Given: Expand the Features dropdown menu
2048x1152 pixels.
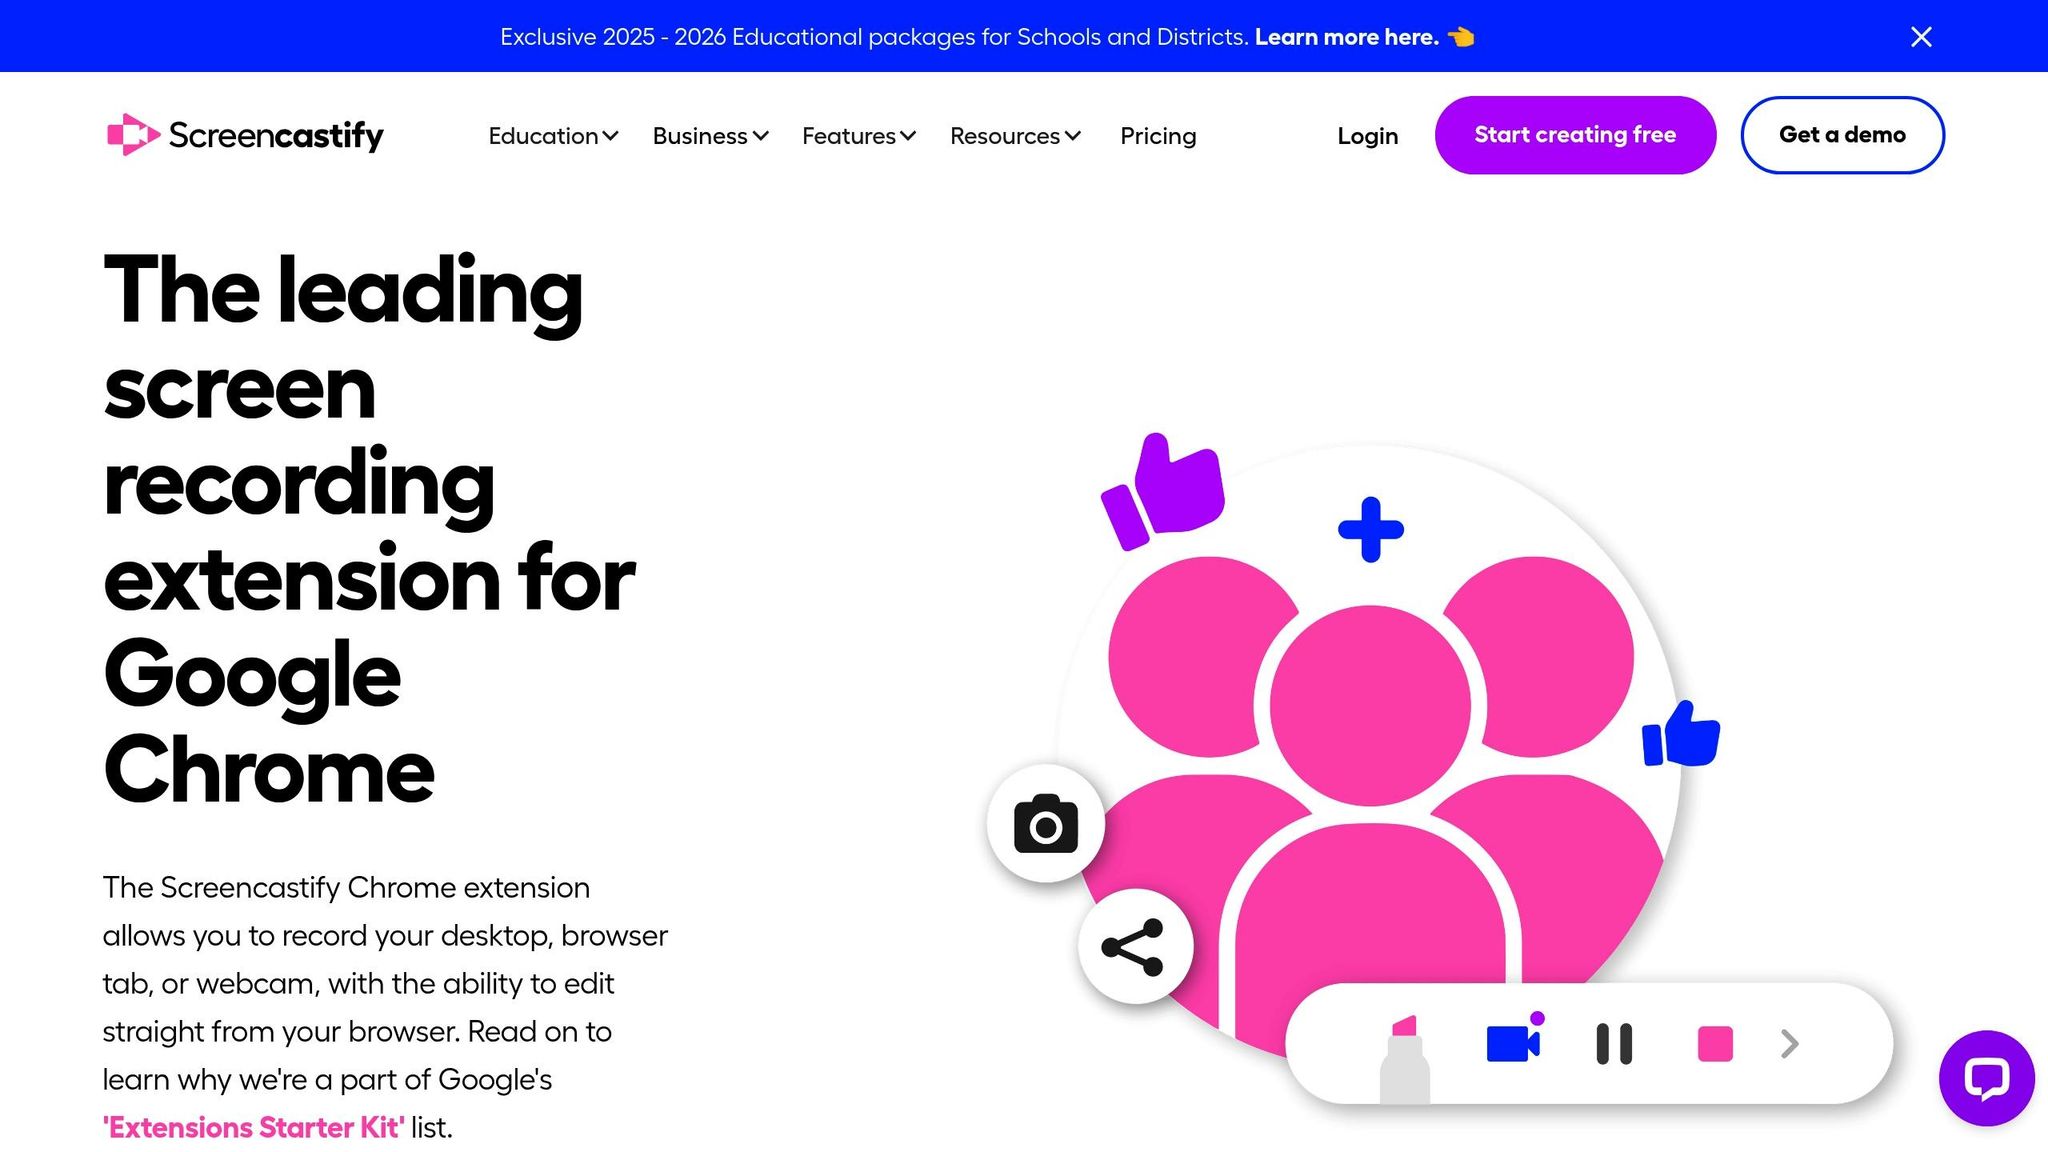Looking at the screenshot, I should point(859,135).
